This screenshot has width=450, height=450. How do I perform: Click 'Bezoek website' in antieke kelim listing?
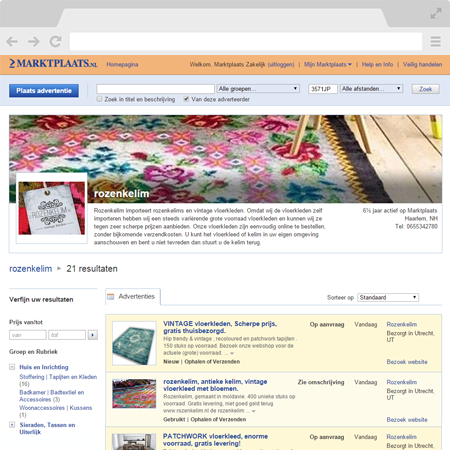pyautogui.click(x=407, y=420)
